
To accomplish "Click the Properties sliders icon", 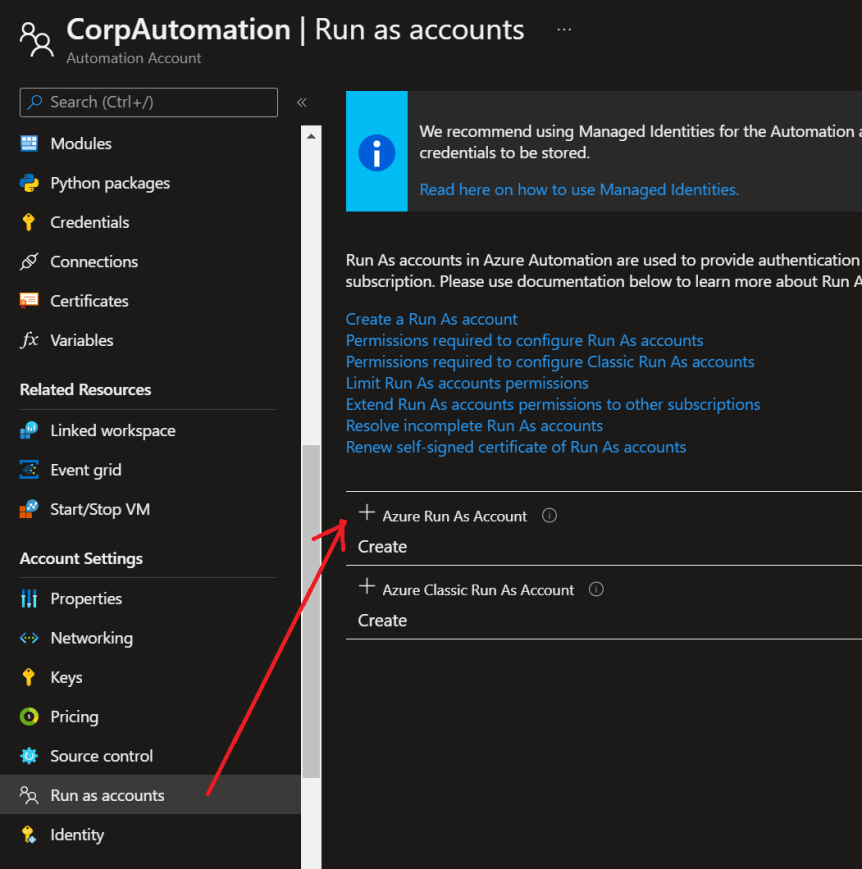I will 29,599.
